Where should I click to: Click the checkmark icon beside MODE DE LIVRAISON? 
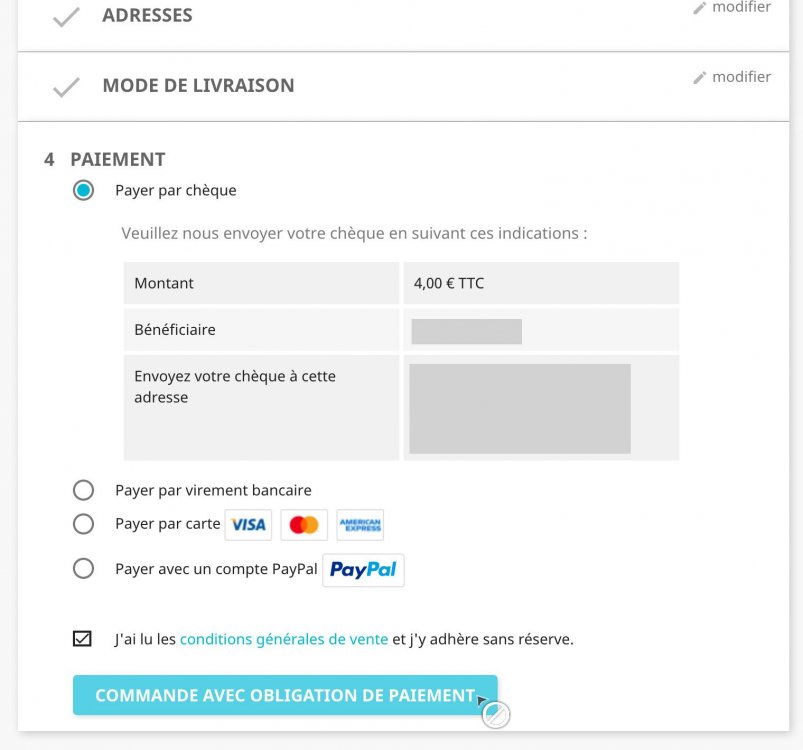(x=66, y=85)
